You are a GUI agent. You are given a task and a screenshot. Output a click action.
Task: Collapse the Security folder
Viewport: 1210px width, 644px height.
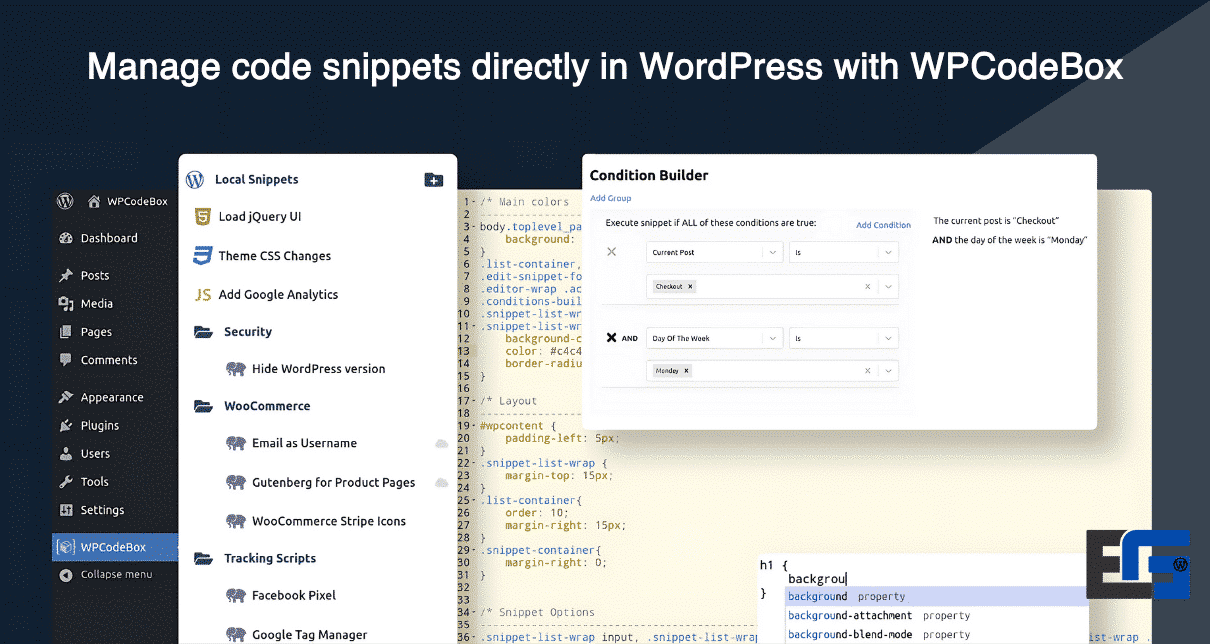[204, 332]
